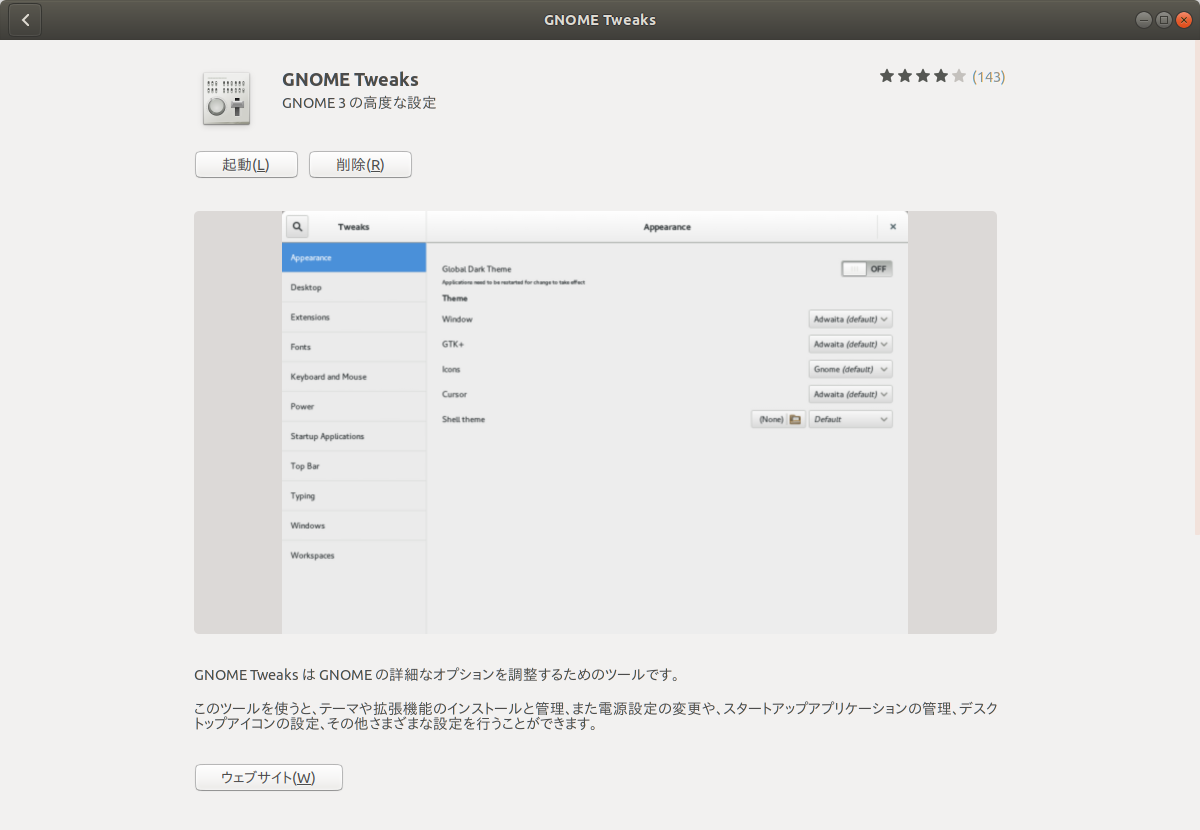Launch the app via 起動 button
Screen dimensions: 1200x830
coord(246,164)
